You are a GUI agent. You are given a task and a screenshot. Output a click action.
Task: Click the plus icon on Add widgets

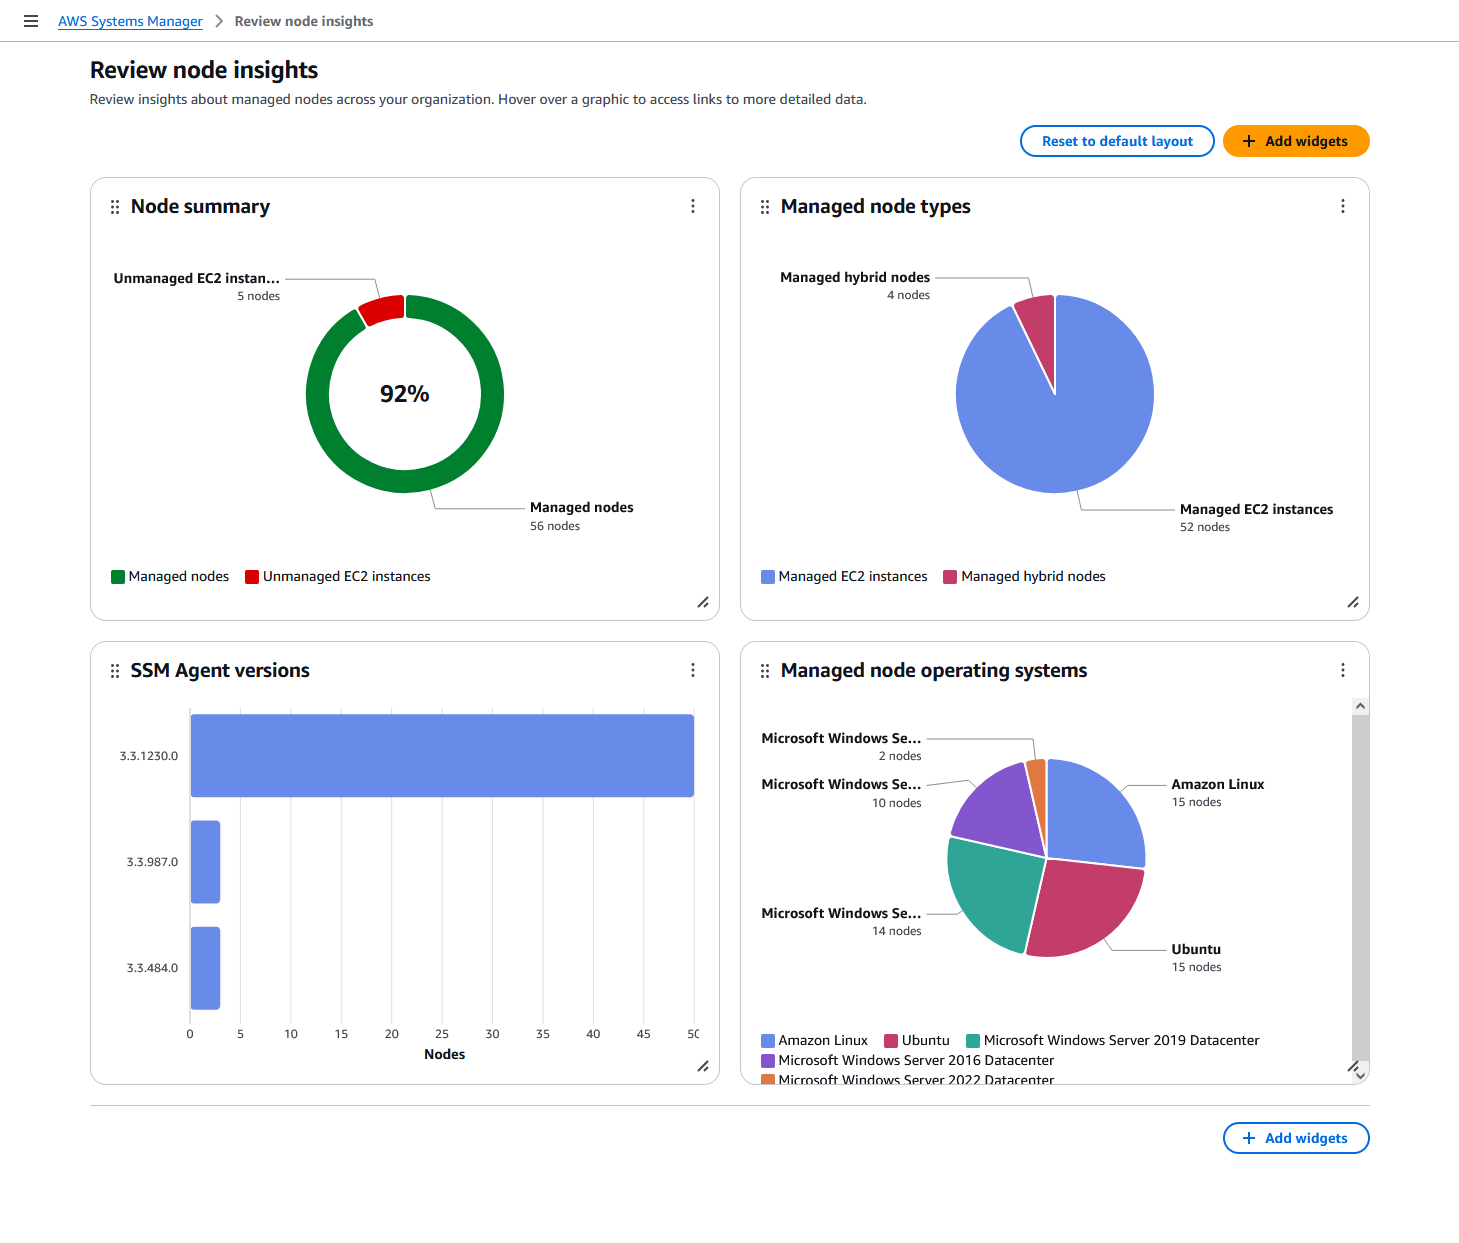pyautogui.click(x=1249, y=141)
